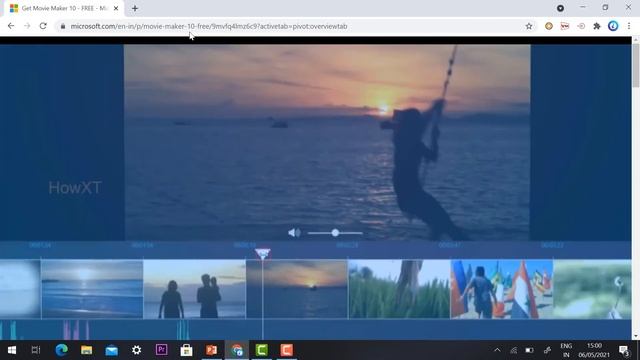Click the lock icon in address bar
Viewport: 640px width, 360px height.
62,26
